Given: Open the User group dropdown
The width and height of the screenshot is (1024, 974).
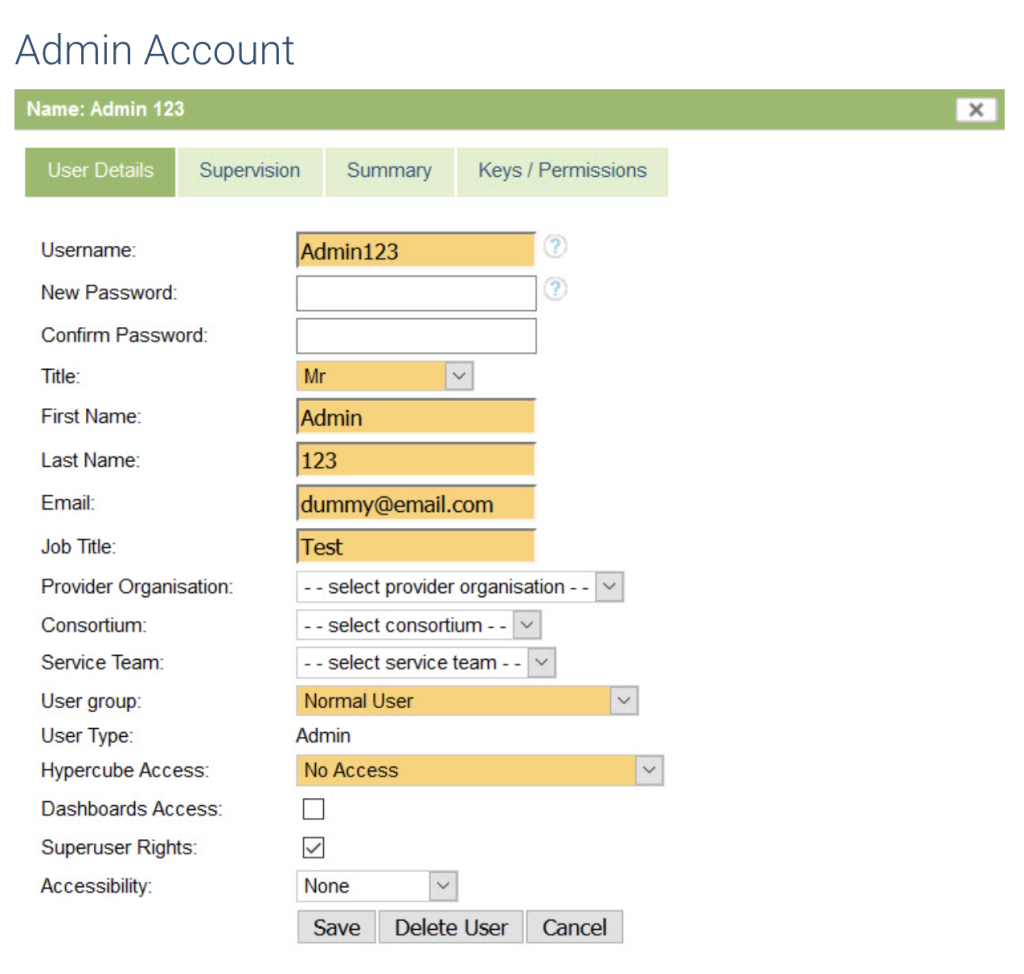Looking at the screenshot, I should point(466,701).
